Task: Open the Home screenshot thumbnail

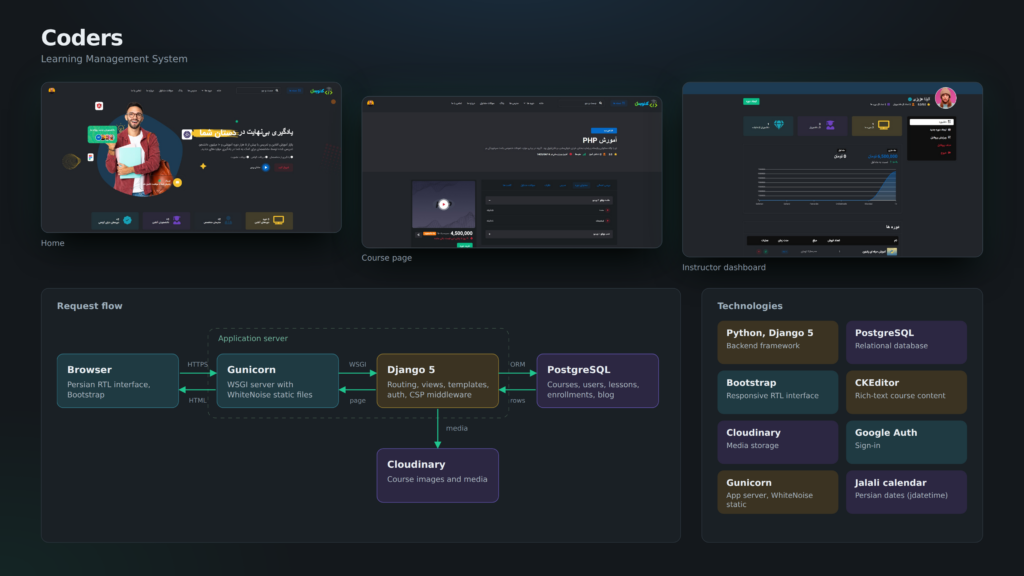Action: pyautogui.click(x=191, y=157)
